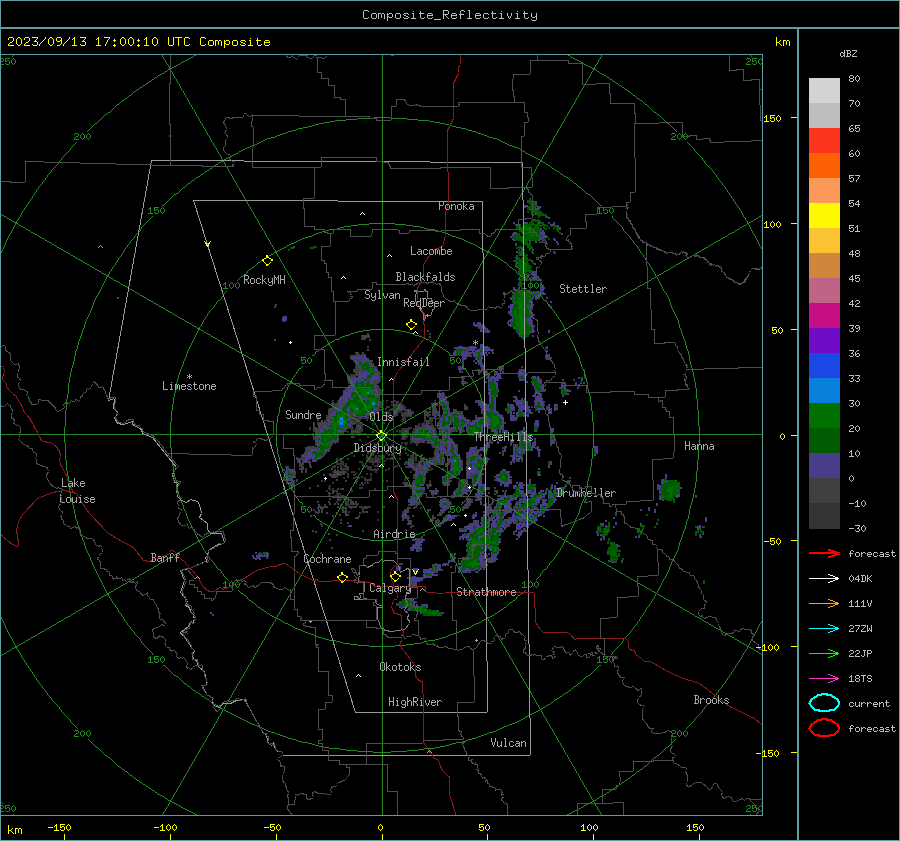
Task: Select the yellow swatch between 54 and 51 dBZ
Action: click(x=824, y=216)
